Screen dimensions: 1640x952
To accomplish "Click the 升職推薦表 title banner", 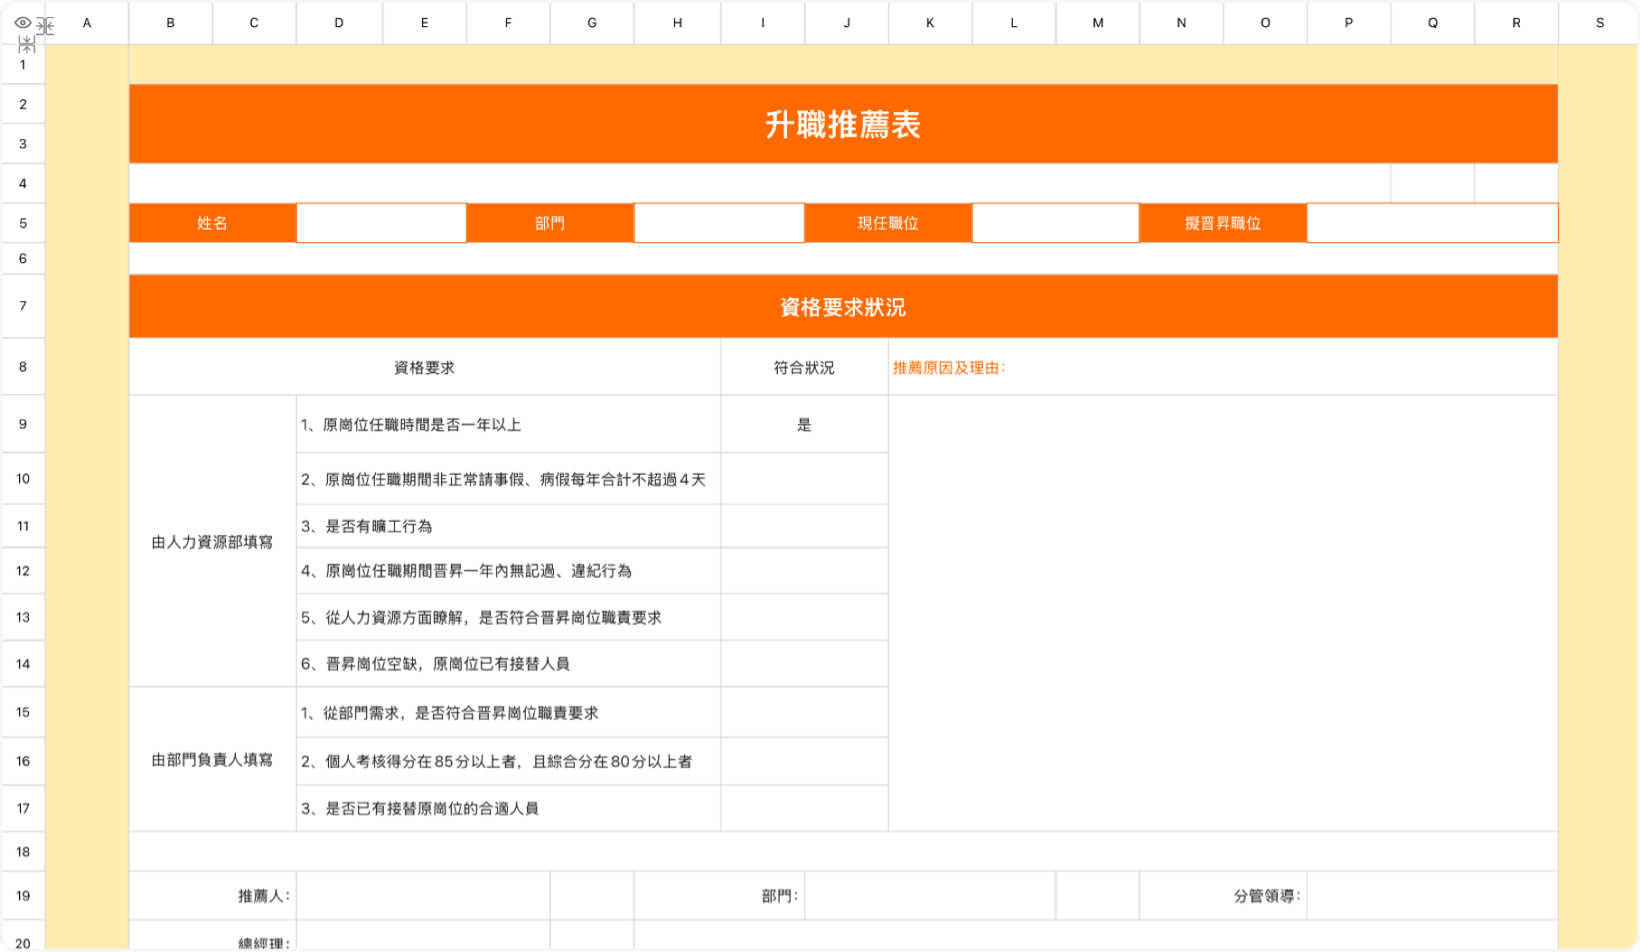I will [843, 124].
